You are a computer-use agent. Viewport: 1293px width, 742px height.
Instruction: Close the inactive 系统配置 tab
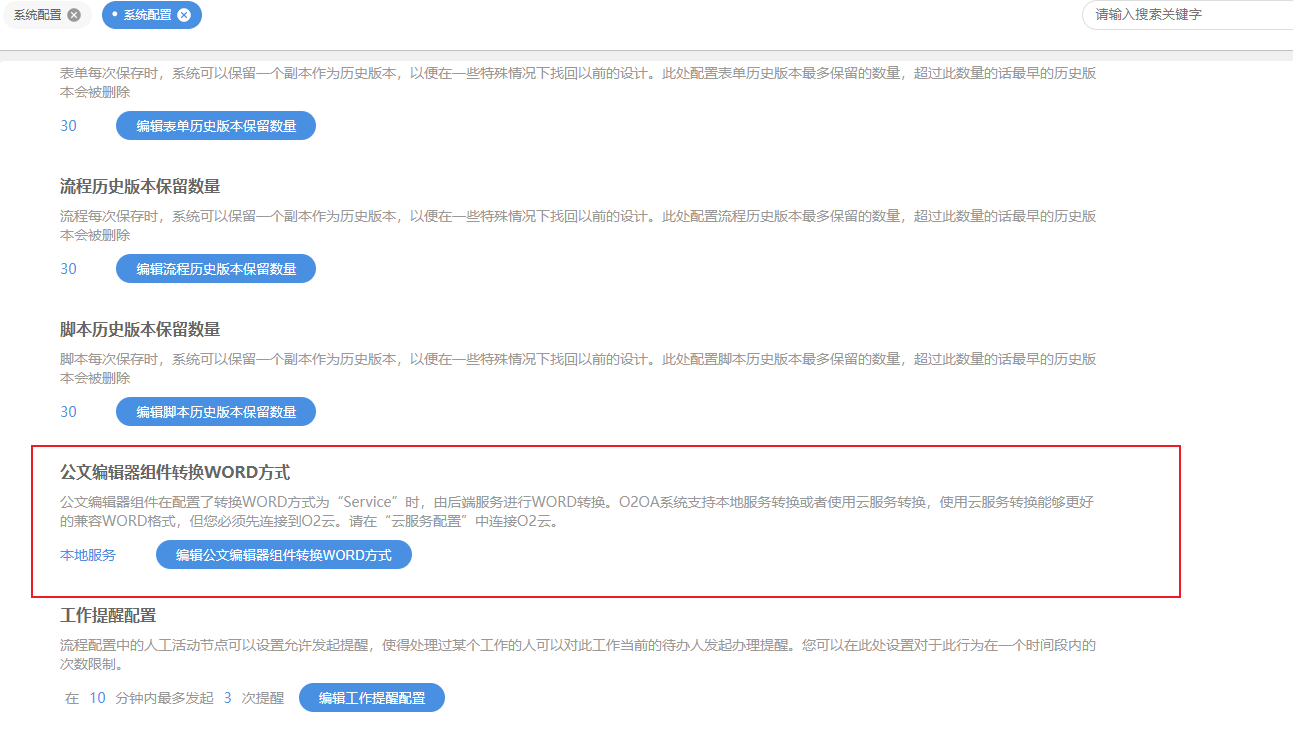tap(74, 15)
